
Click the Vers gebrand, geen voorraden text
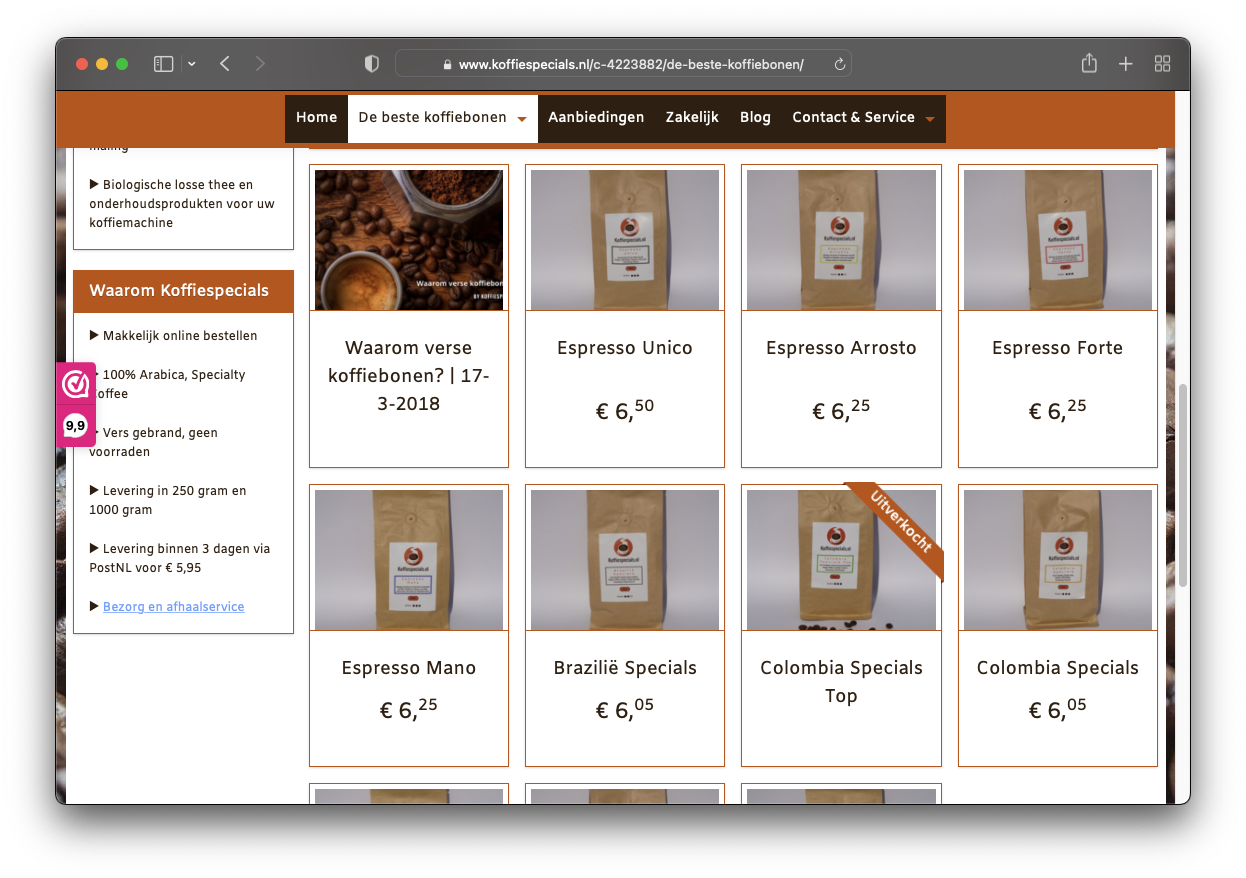[153, 442]
